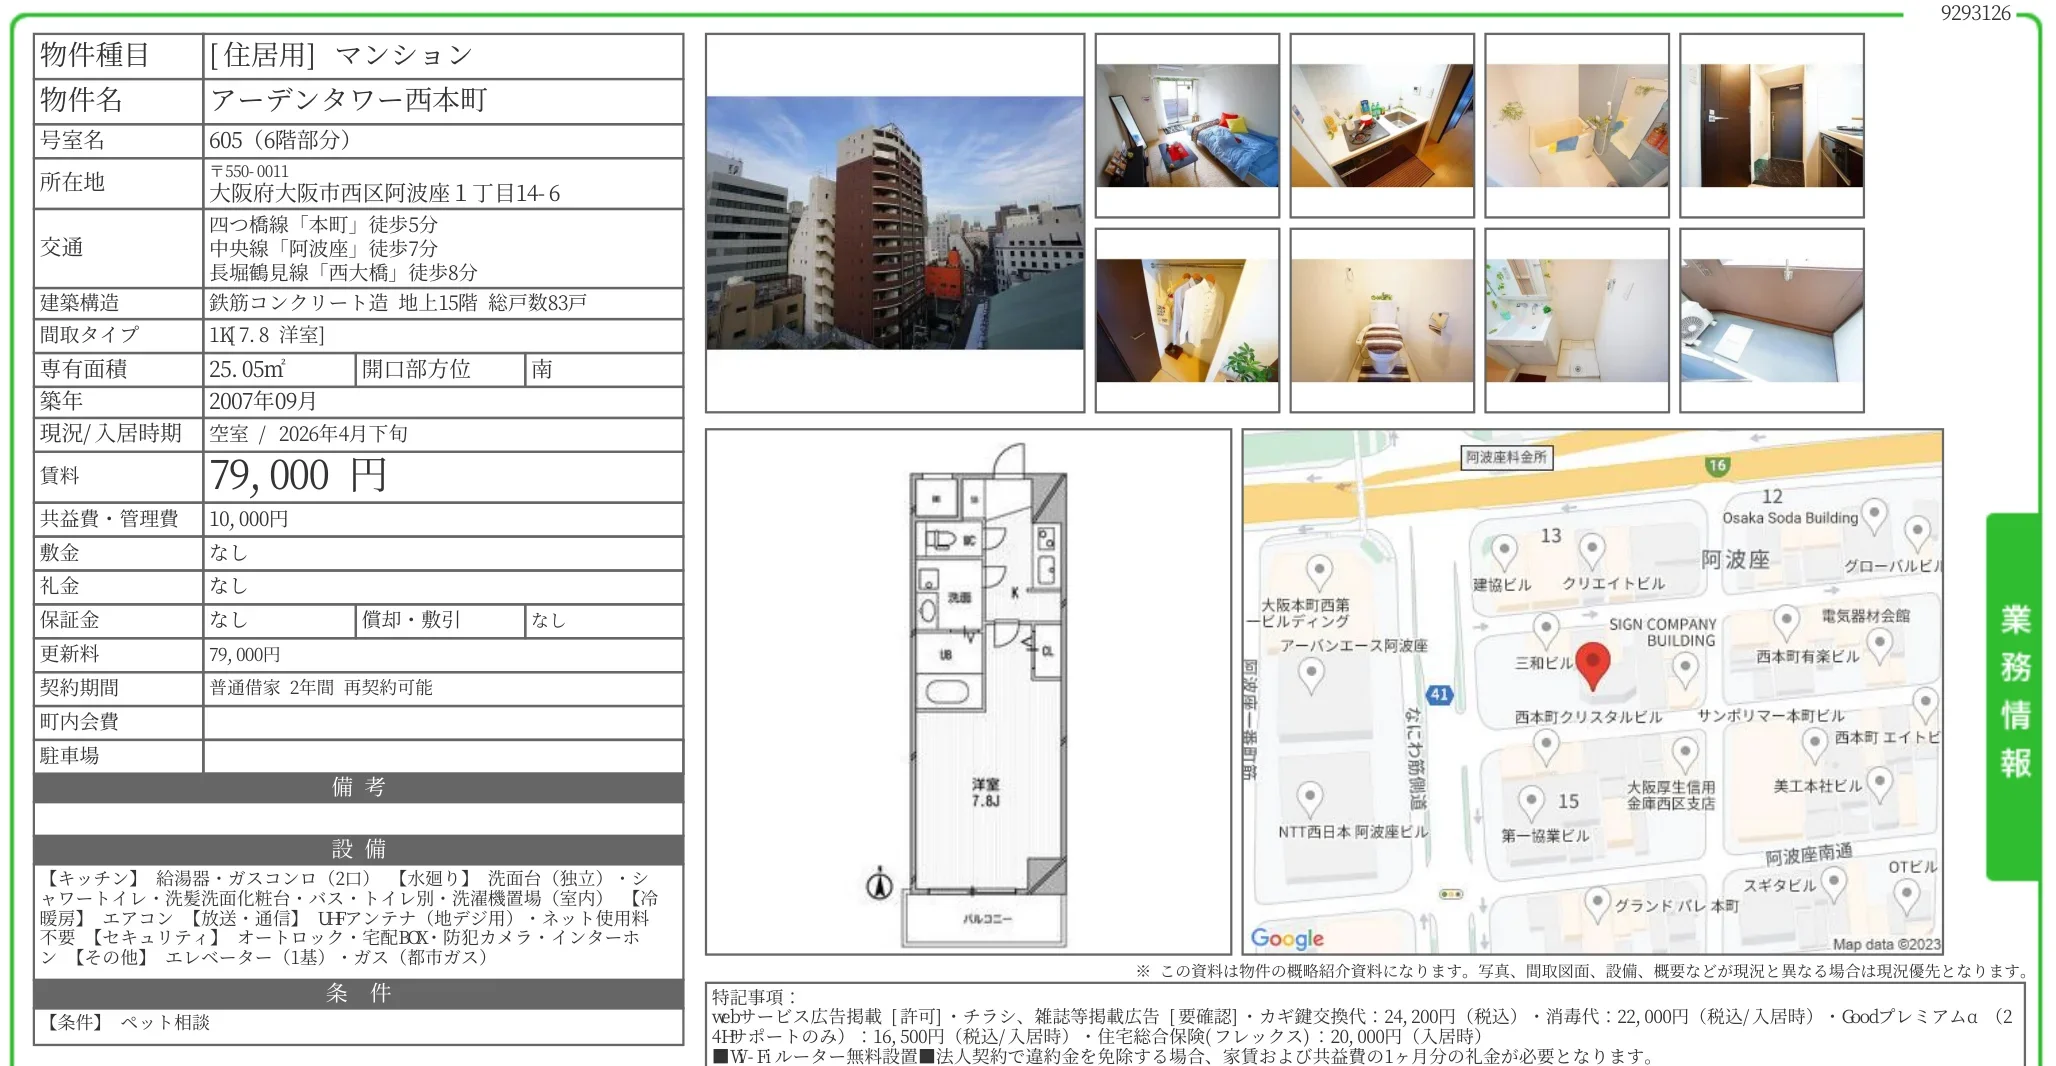2056x1066 pixels.
Task: Open the green 業務情報 side tab
Action: (x=2014, y=693)
